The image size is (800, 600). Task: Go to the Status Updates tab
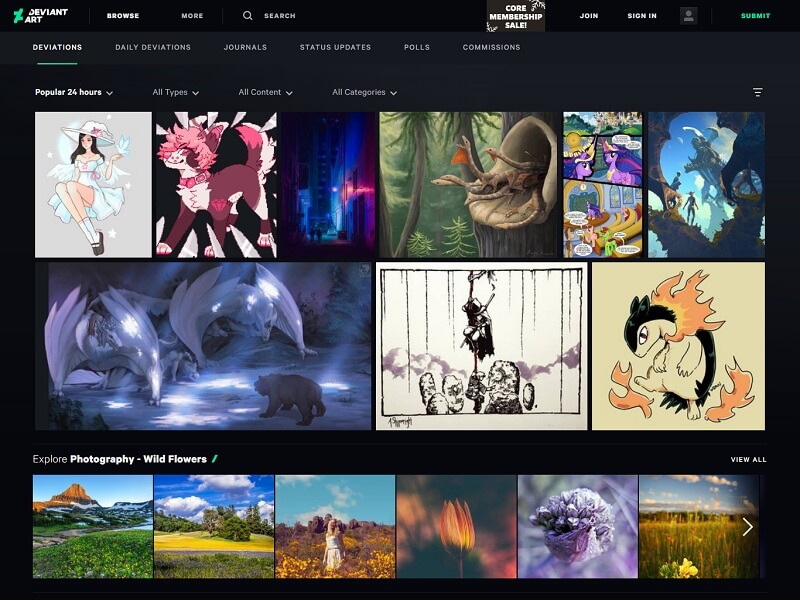[x=335, y=47]
